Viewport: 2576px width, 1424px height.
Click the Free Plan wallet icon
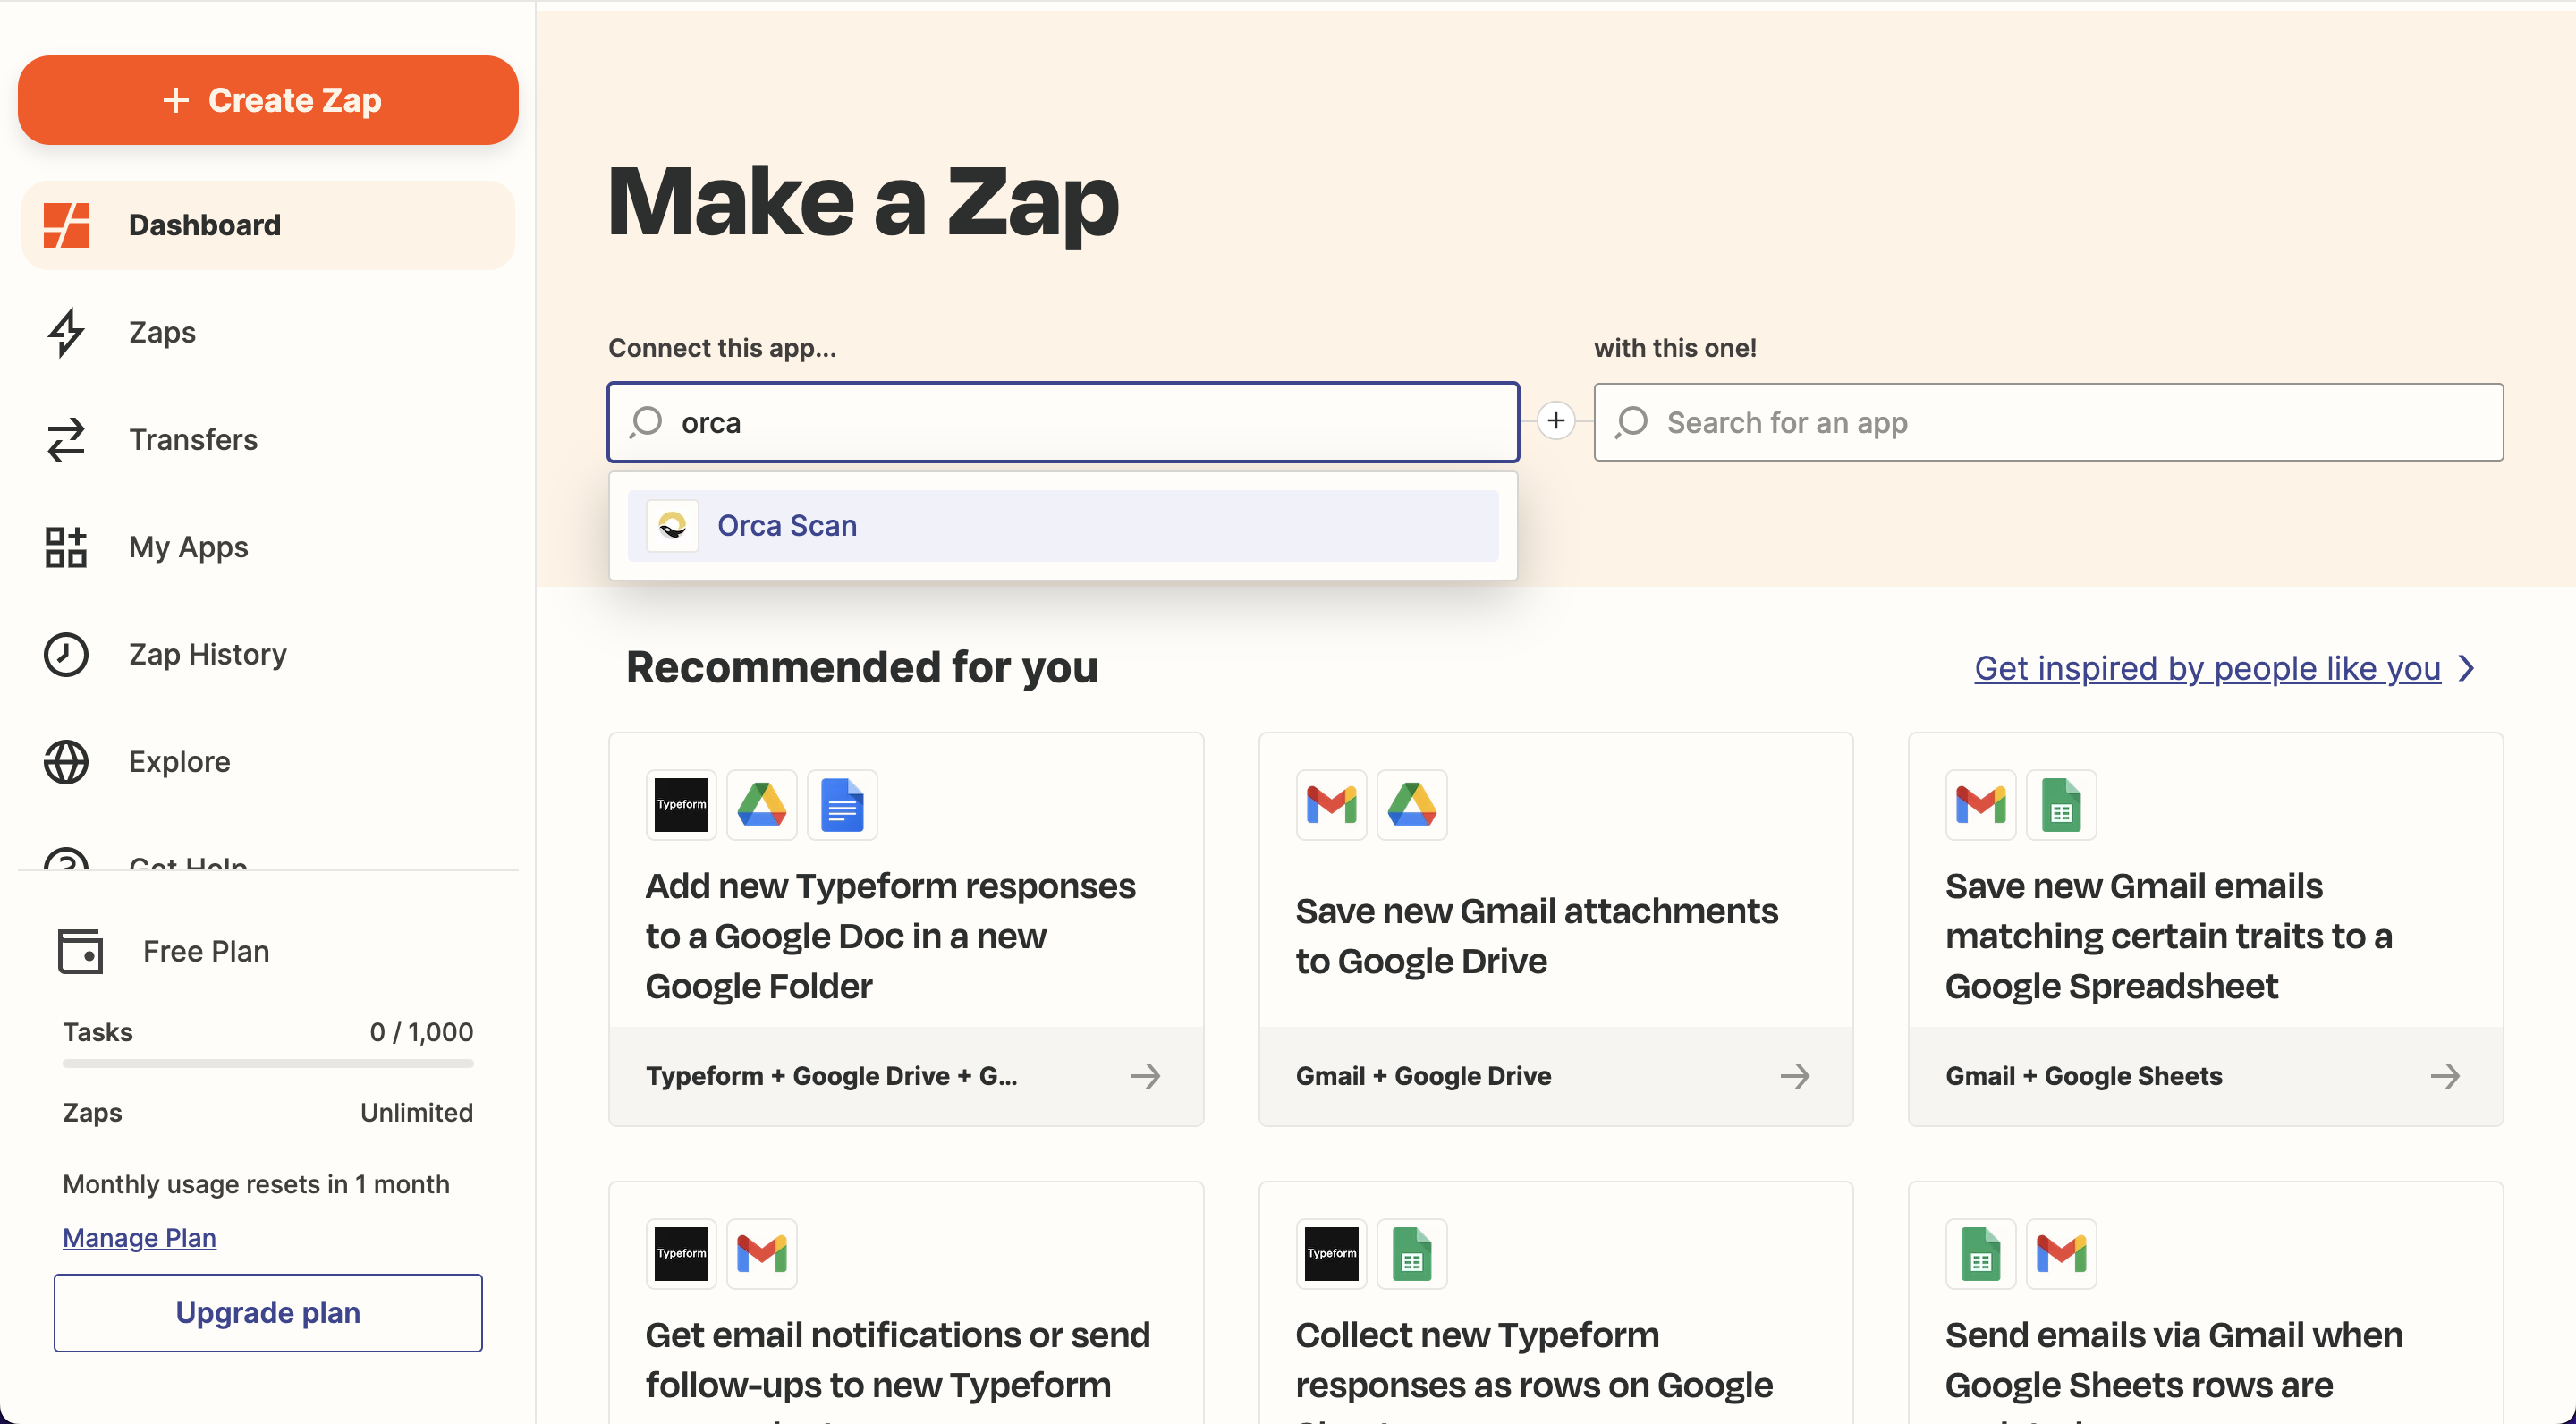pyautogui.click(x=80, y=951)
